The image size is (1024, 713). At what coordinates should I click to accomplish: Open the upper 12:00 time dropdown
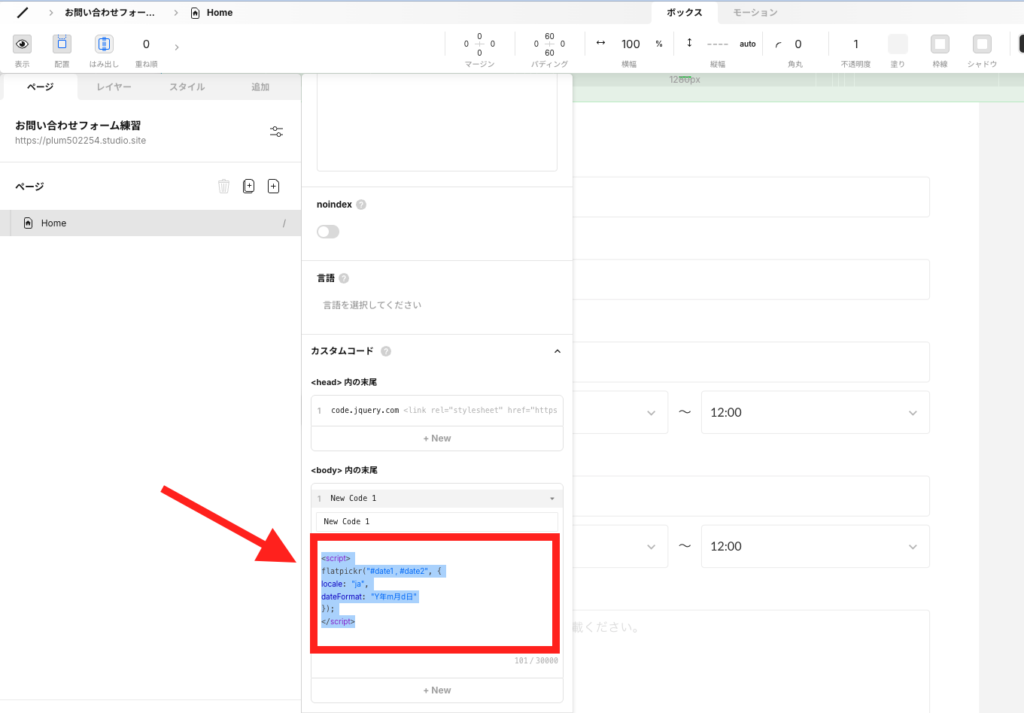[815, 413]
